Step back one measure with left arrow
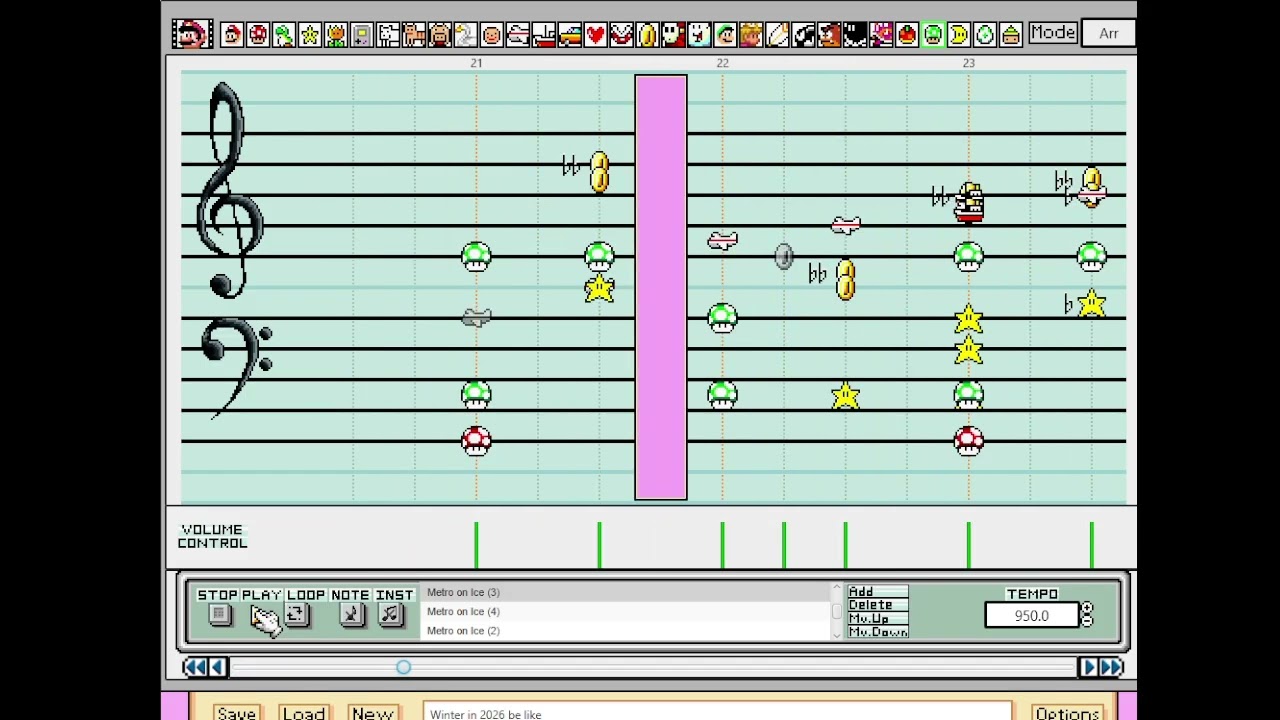Viewport: 1280px width, 720px height. coord(218,667)
